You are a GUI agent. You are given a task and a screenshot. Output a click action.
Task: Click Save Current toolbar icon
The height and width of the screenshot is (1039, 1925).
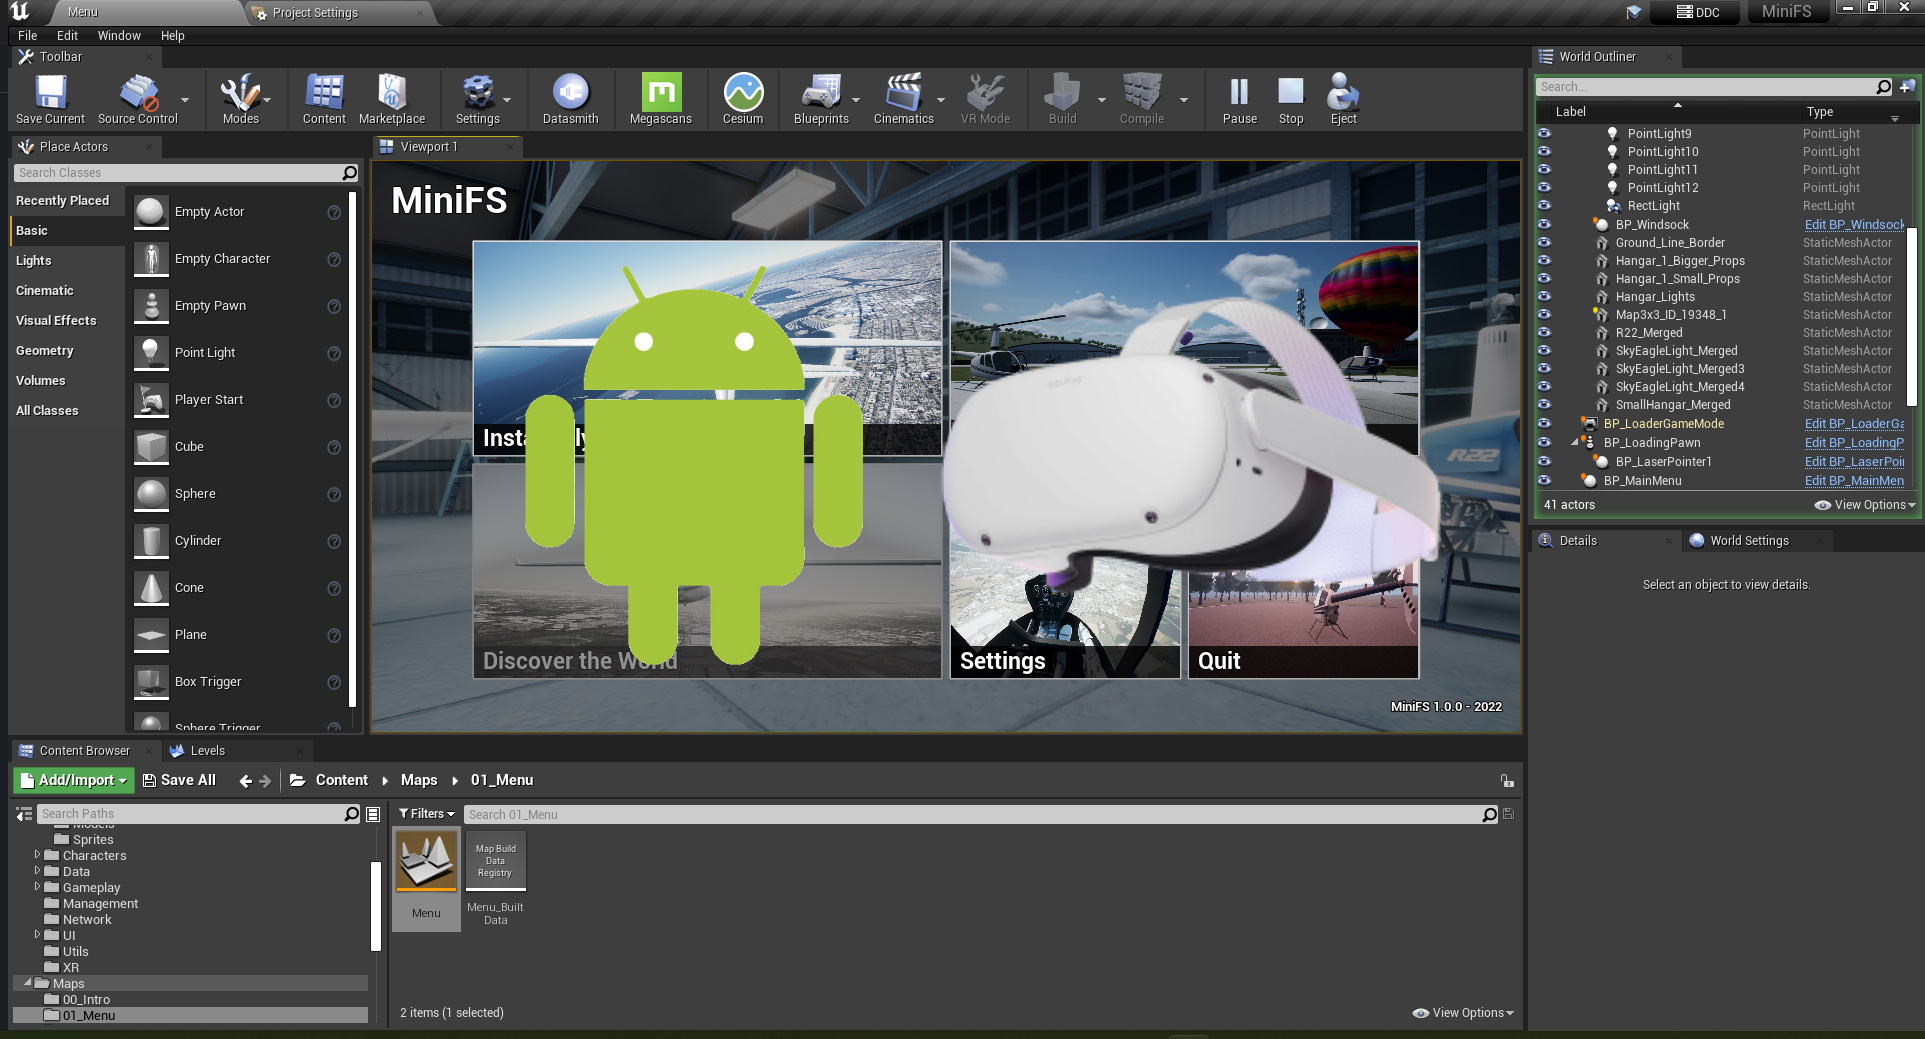50,98
